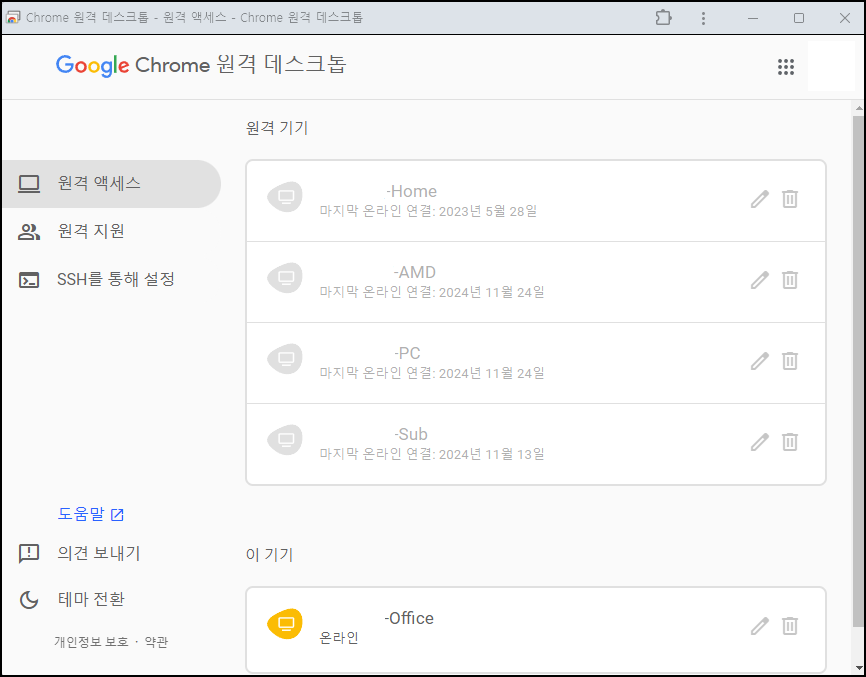Viewport: 866px width, 677px height.
Task: Delete the -Home remote device
Action: point(790,199)
